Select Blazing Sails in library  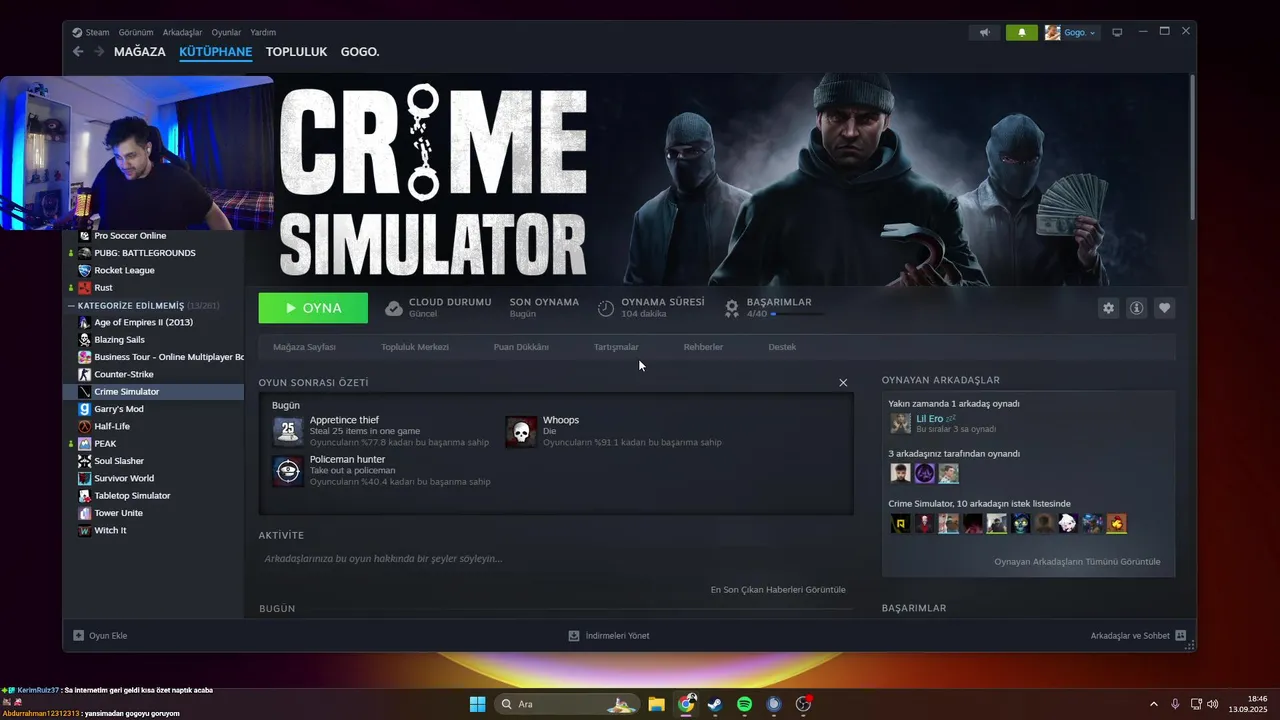pyautogui.click(x=119, y=340)
